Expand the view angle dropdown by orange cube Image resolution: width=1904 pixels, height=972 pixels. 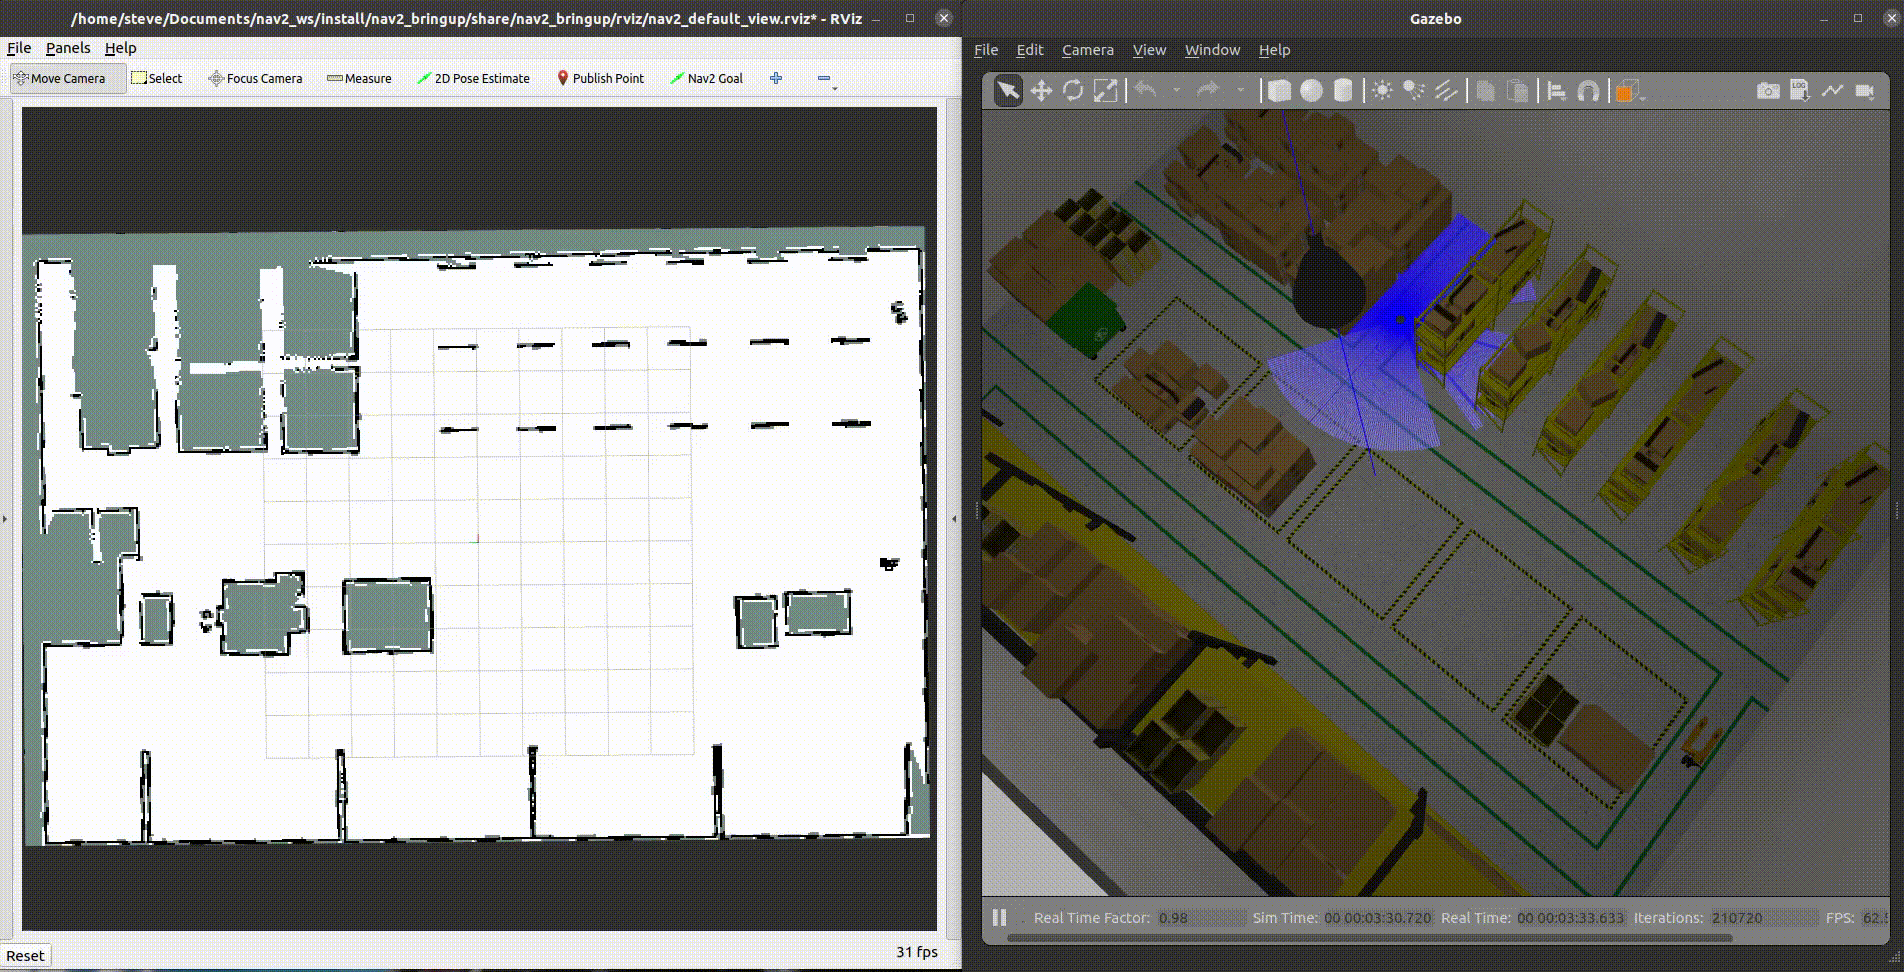click(x=1642, y=98)
